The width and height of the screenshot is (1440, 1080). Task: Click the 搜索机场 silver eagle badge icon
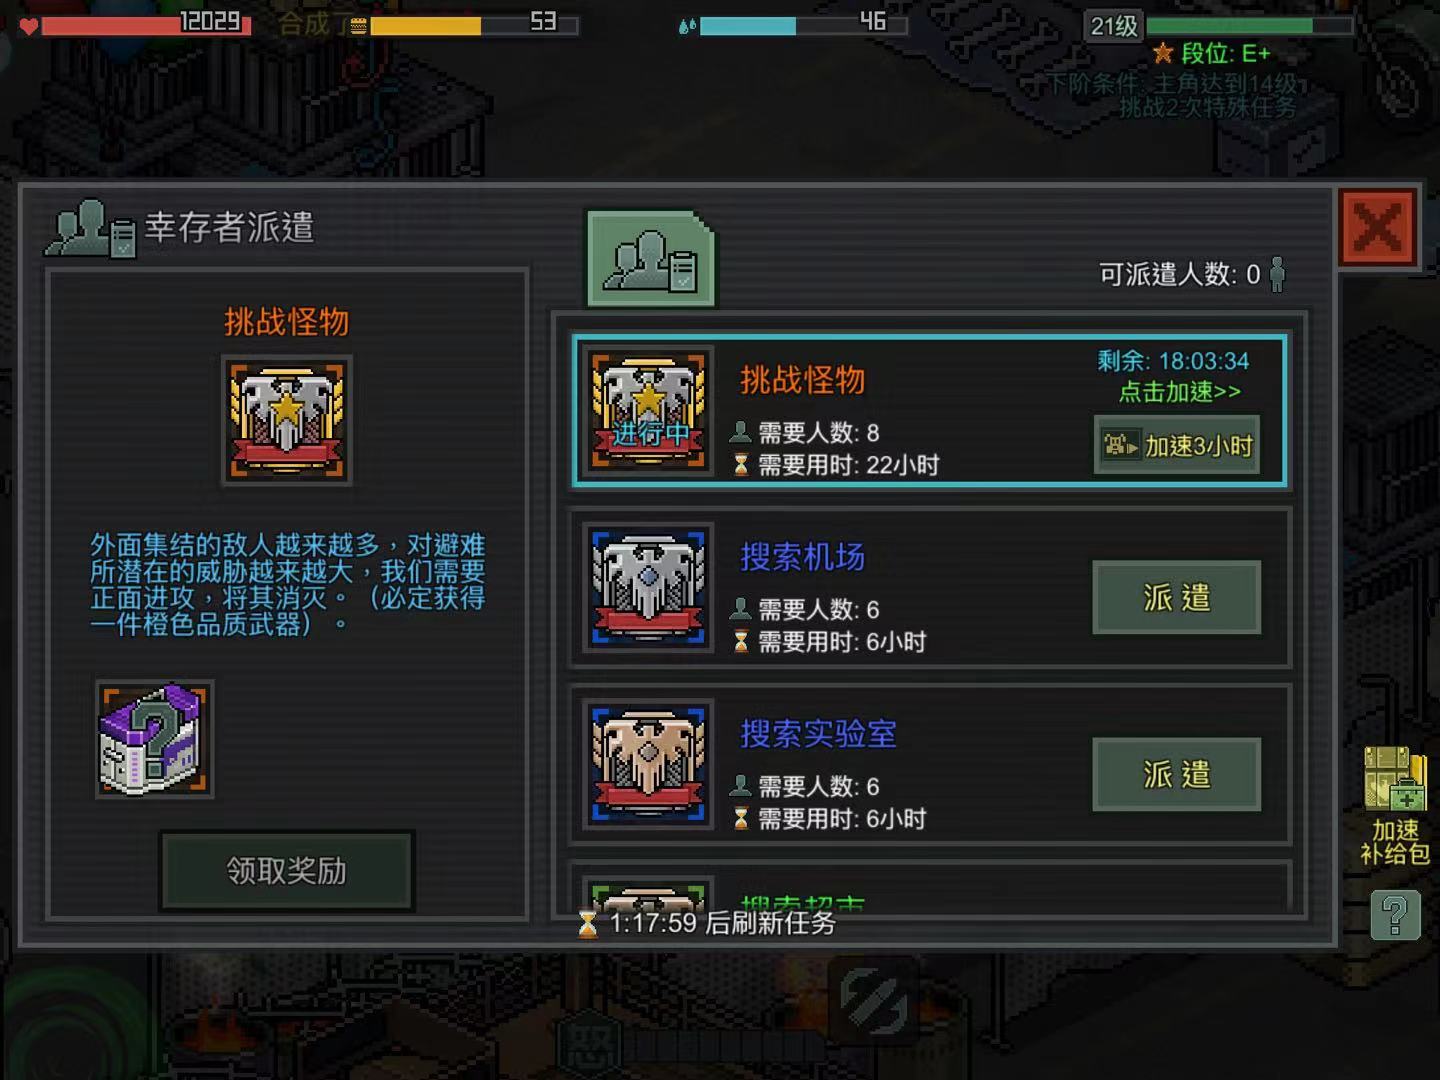point(649,587)
